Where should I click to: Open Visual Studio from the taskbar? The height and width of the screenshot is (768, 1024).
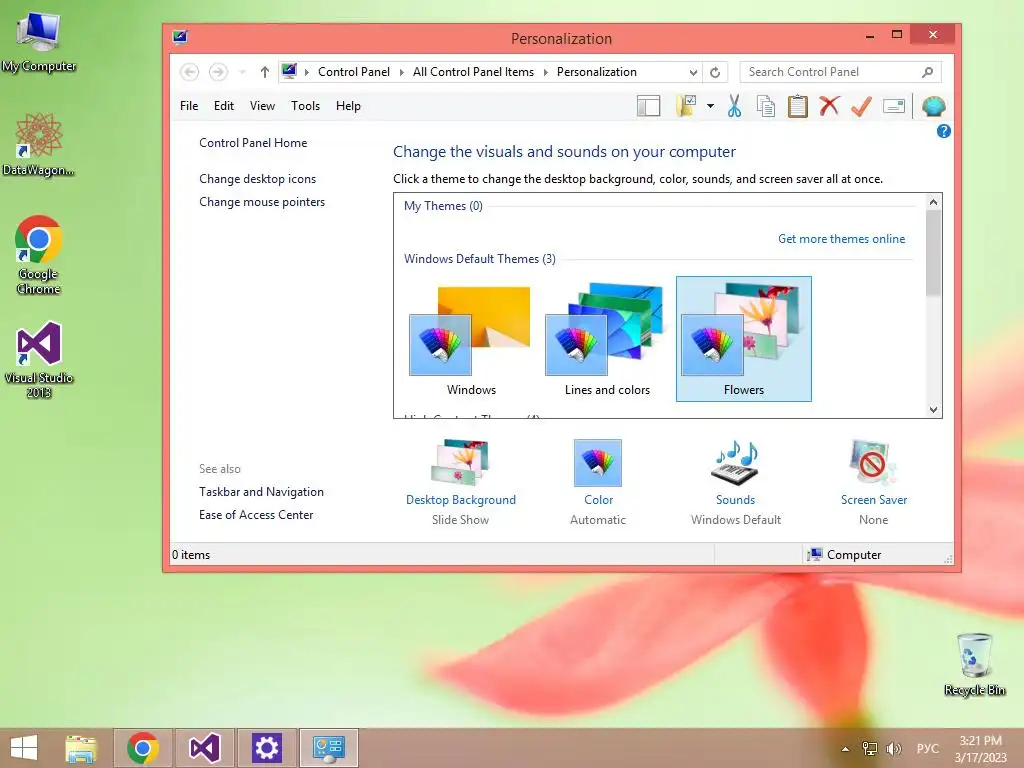point(204,748)
